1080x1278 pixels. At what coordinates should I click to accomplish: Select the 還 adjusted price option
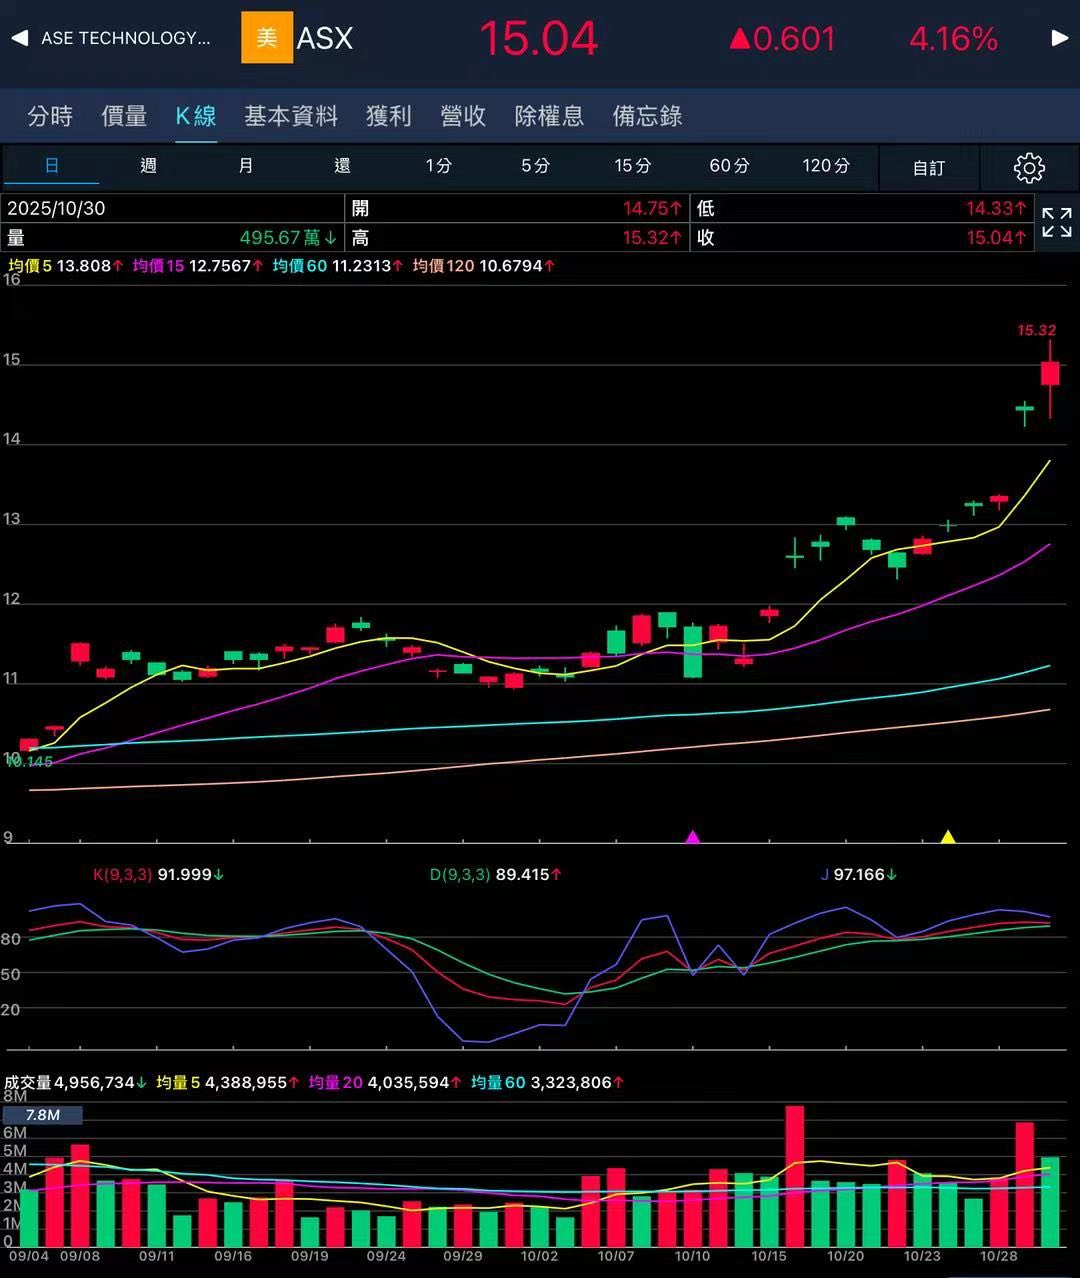point(342,166)
